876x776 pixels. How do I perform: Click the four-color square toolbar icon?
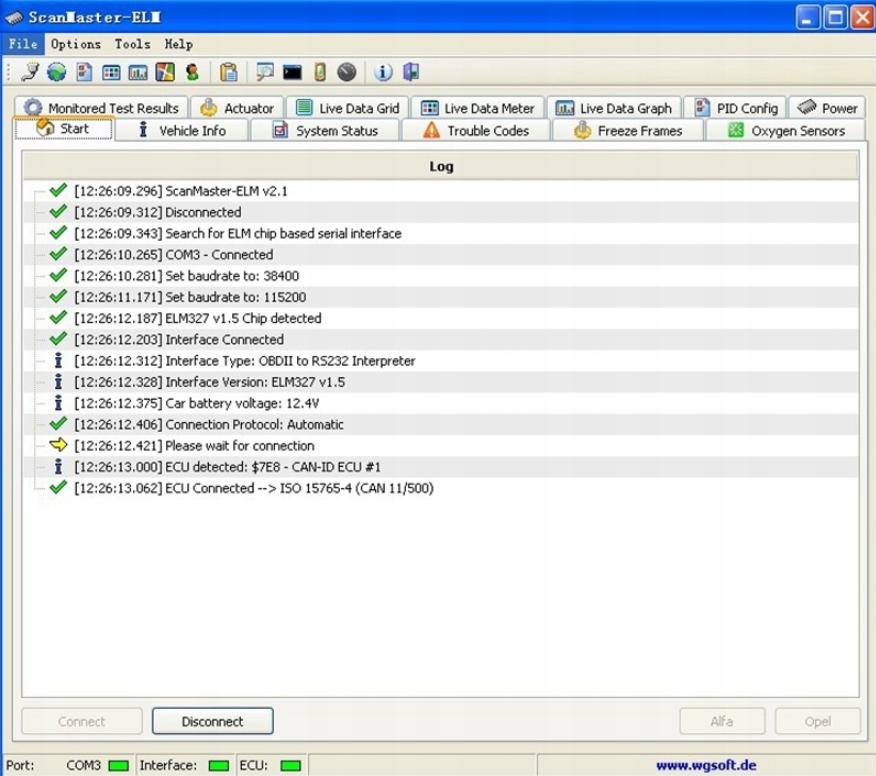point(165,72)
